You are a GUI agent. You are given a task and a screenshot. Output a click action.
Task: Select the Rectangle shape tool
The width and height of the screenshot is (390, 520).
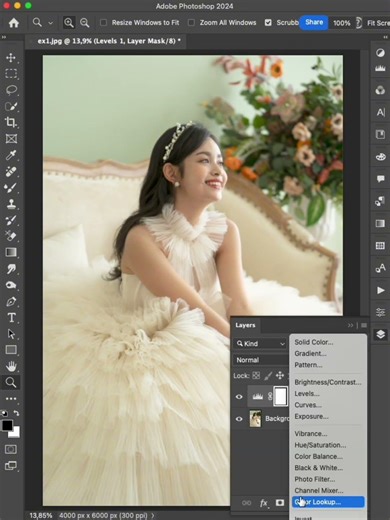tap(11, 350)
